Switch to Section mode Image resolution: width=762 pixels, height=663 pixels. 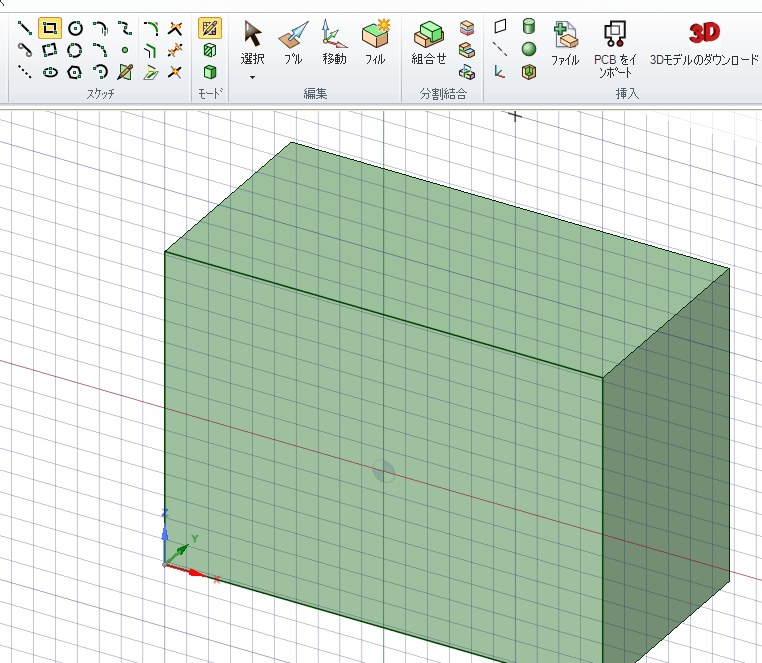210,50
